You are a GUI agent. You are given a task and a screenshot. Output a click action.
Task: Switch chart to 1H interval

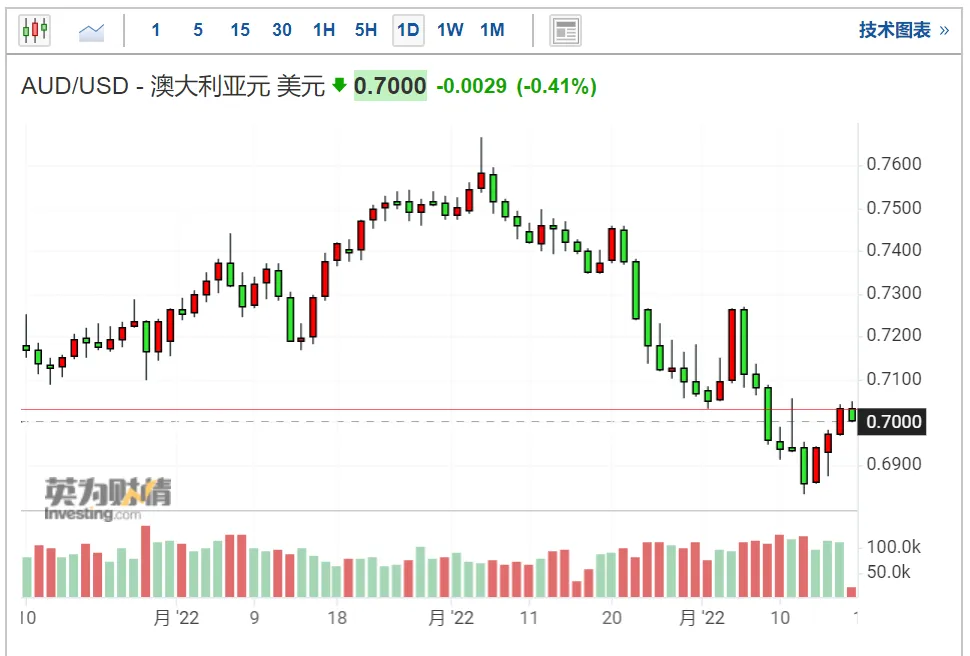point(324,30)
